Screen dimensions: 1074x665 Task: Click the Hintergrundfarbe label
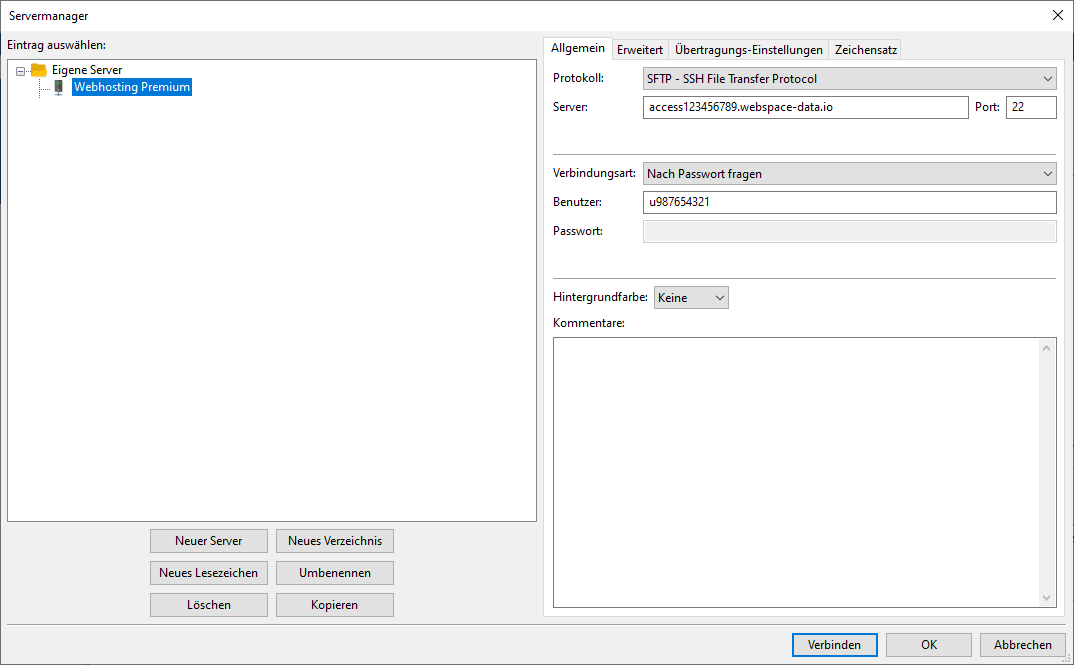(x=600, y=297)
